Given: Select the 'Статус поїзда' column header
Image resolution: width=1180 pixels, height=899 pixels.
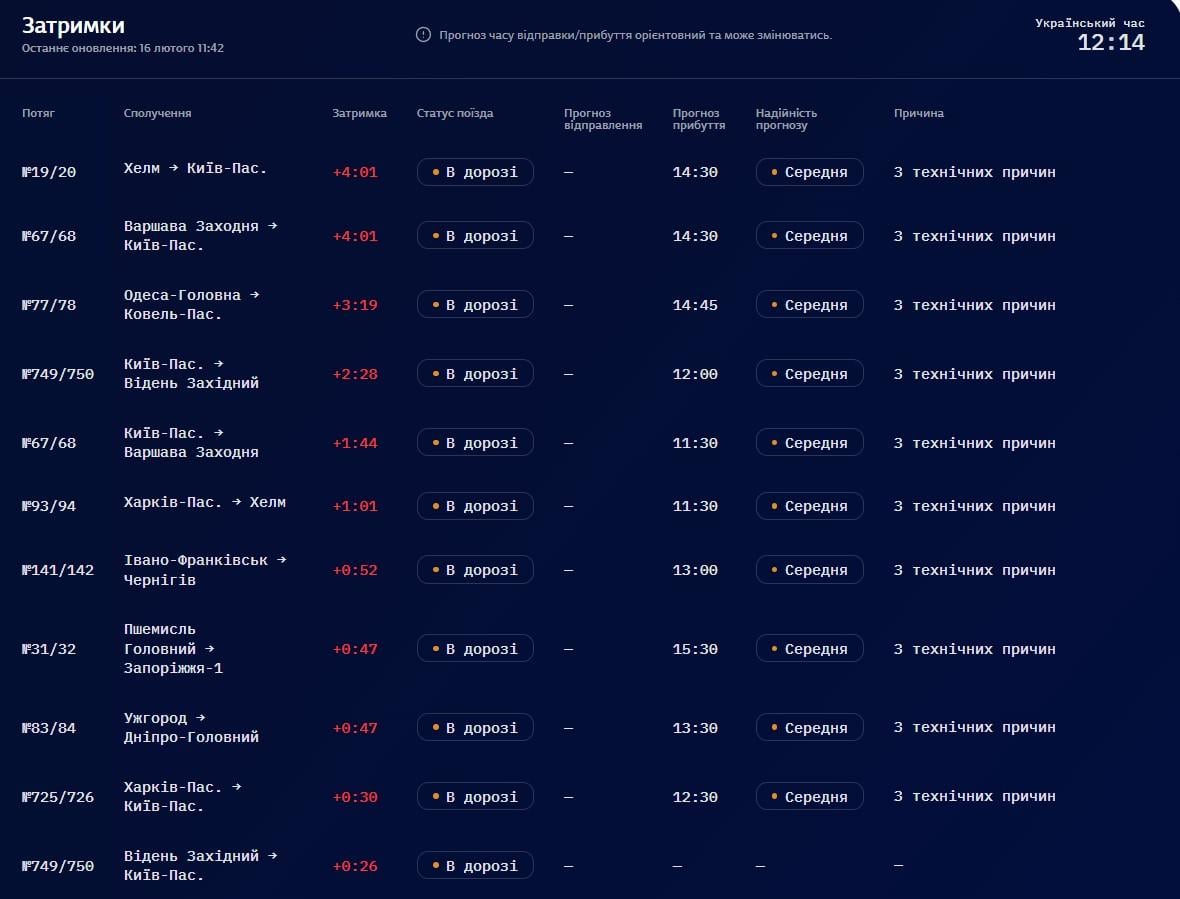Looking at the screenshot, I should click(x=455, y=113).
